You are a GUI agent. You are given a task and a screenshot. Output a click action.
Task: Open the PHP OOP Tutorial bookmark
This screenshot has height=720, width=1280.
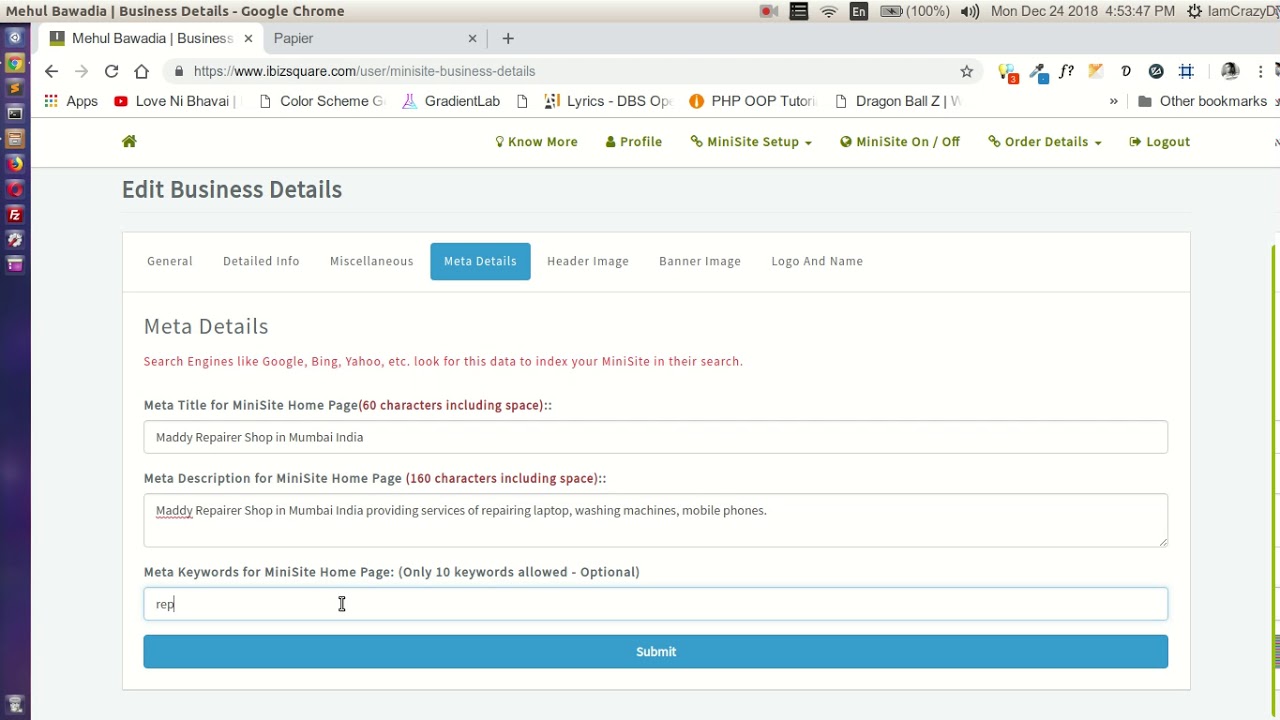point(753,101)
